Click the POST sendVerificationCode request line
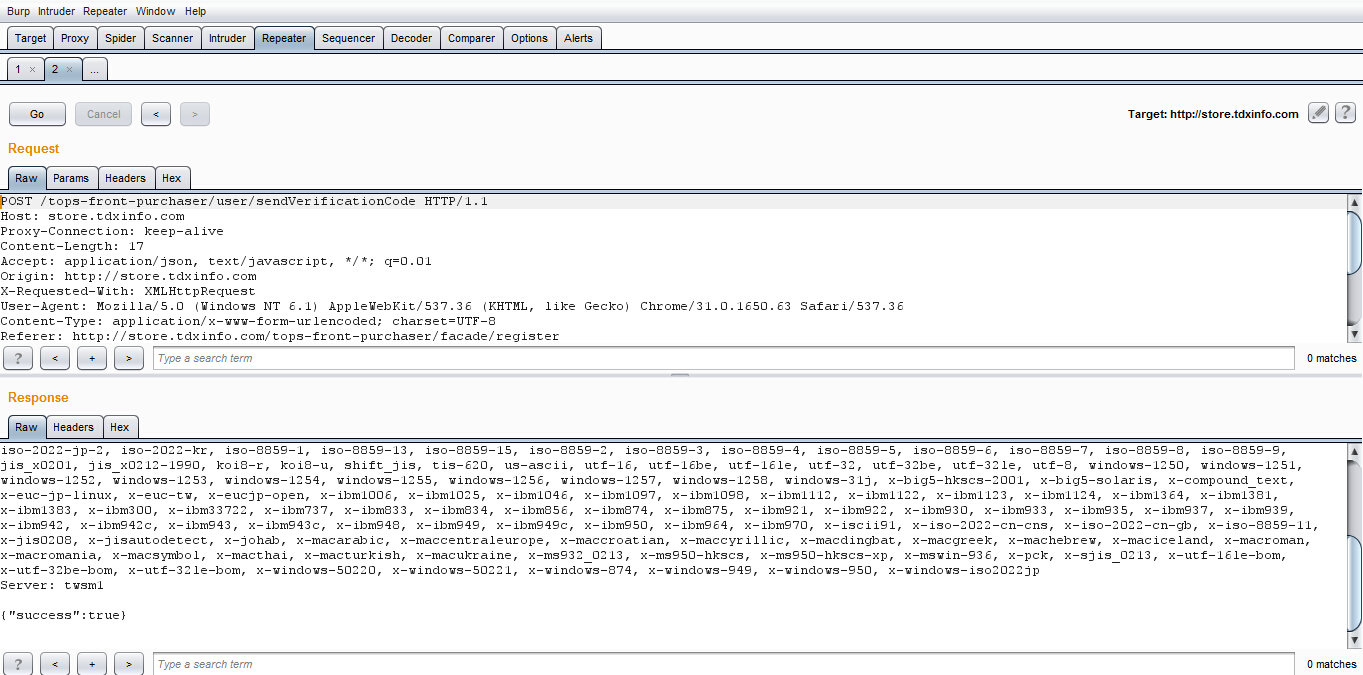 [x=244, y=201]
